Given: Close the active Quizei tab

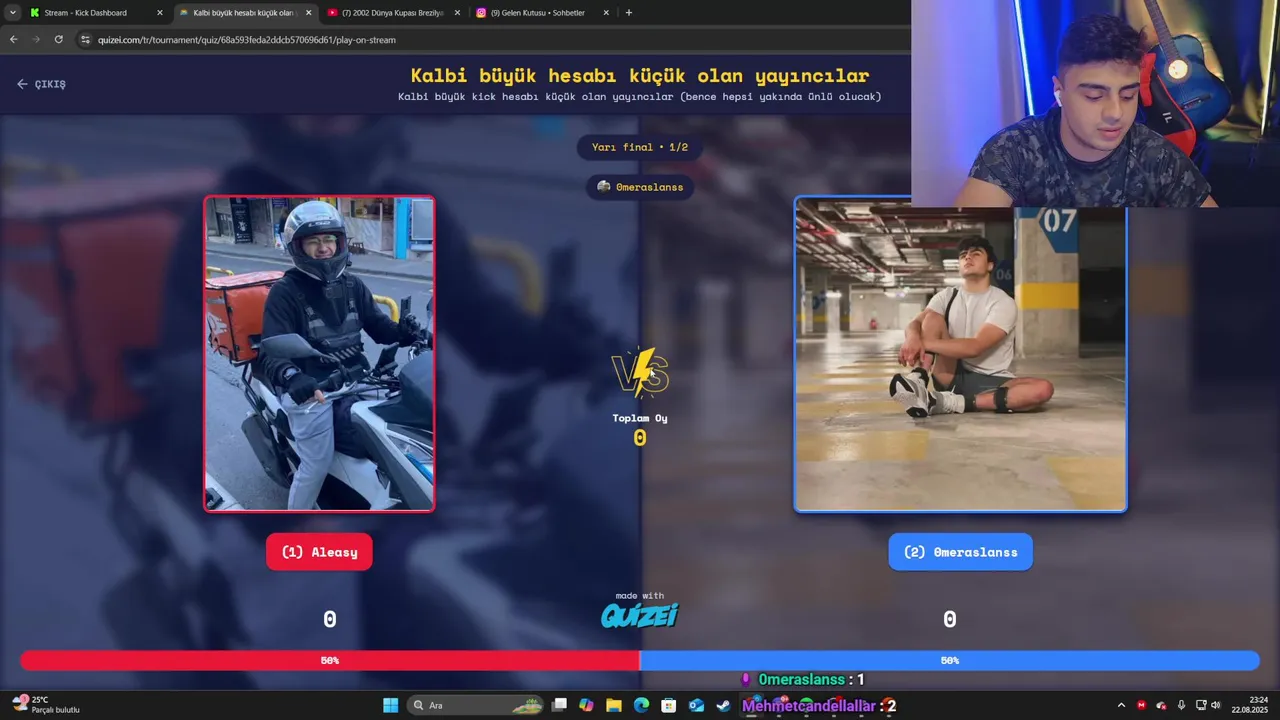Looking at the screenshot, I should point(308,13).
